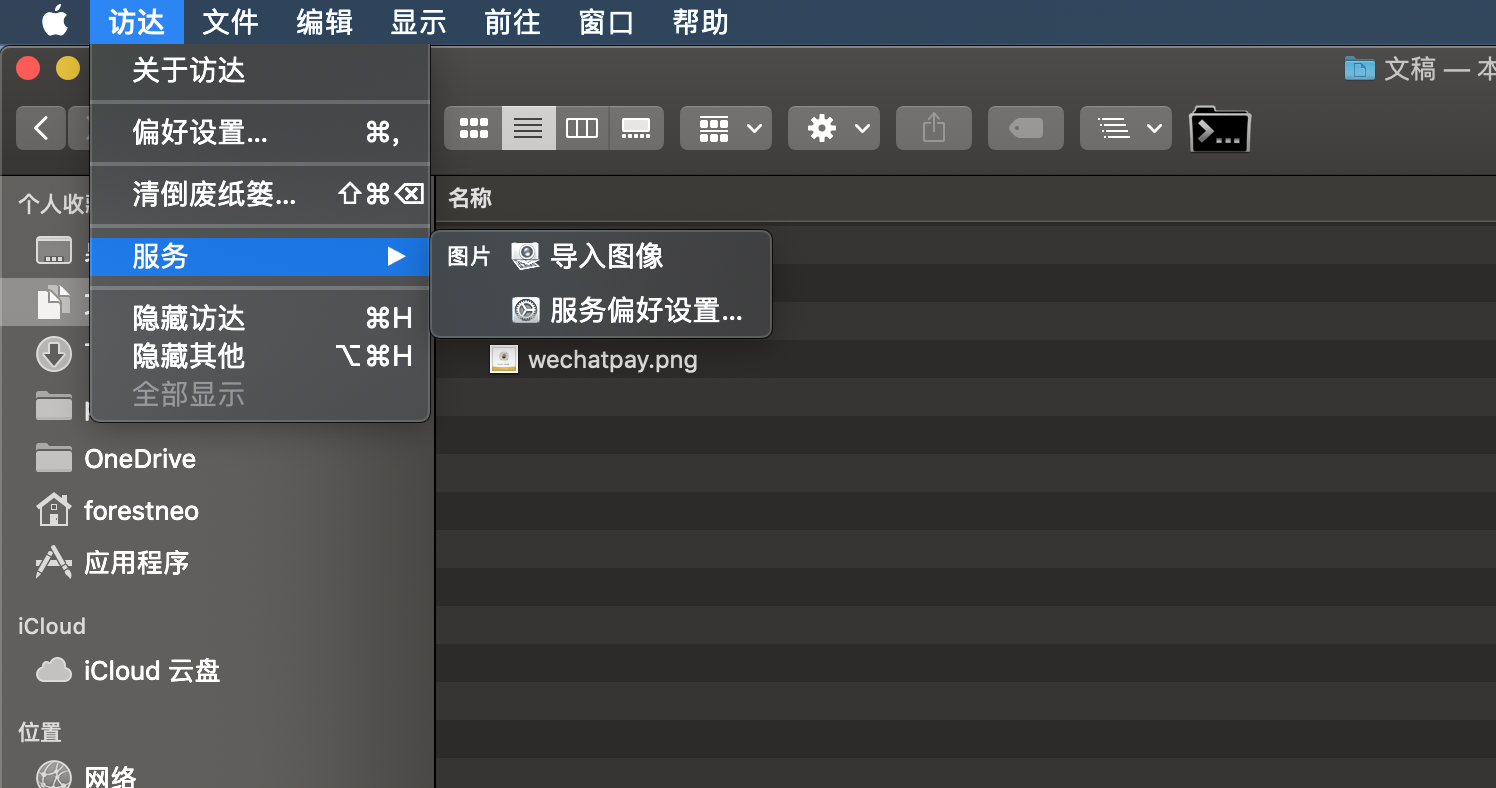Click the 网络 globe icon

pos(54,776)
